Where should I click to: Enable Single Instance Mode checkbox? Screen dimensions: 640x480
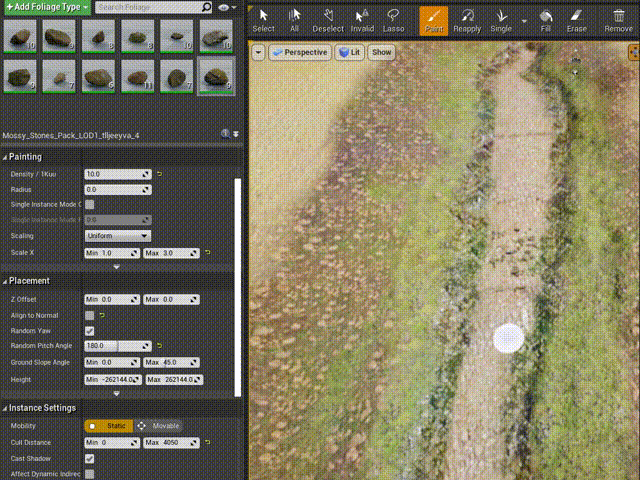(89, 204)
